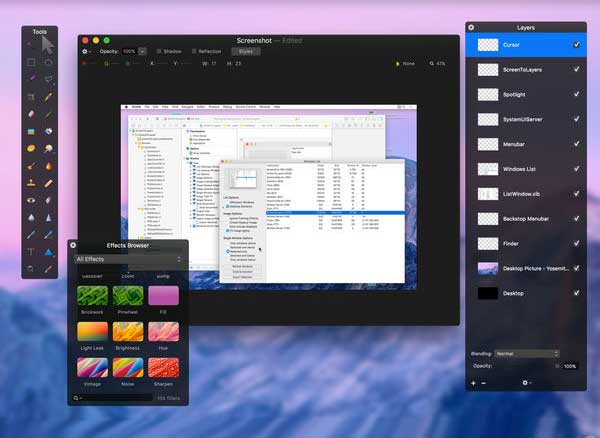Select the Paint Bucket tool
The image size is (600, 438).
48,131
